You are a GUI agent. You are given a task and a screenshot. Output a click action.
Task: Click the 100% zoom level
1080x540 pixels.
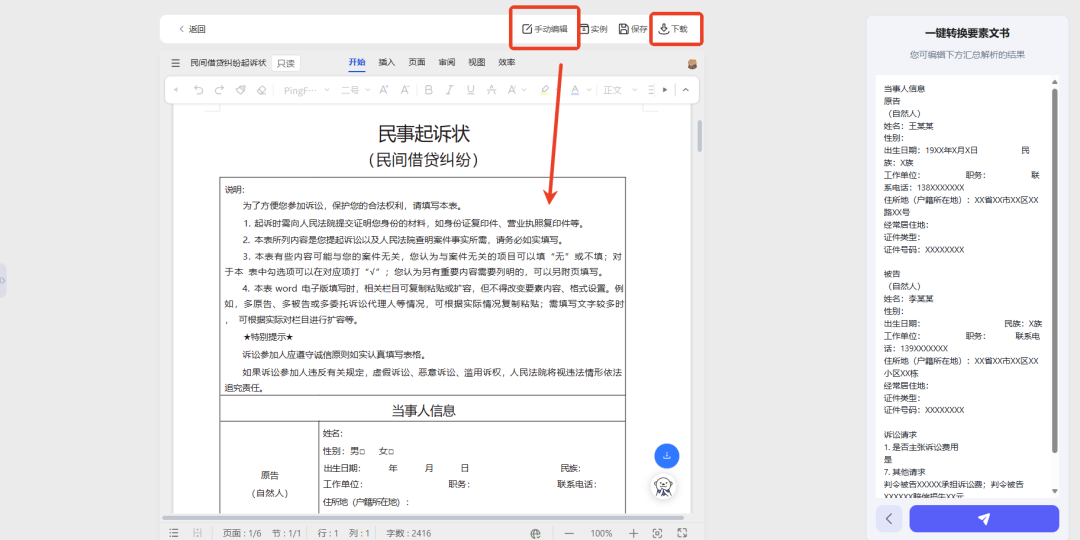pyautogui.click(x=601, y=533)
